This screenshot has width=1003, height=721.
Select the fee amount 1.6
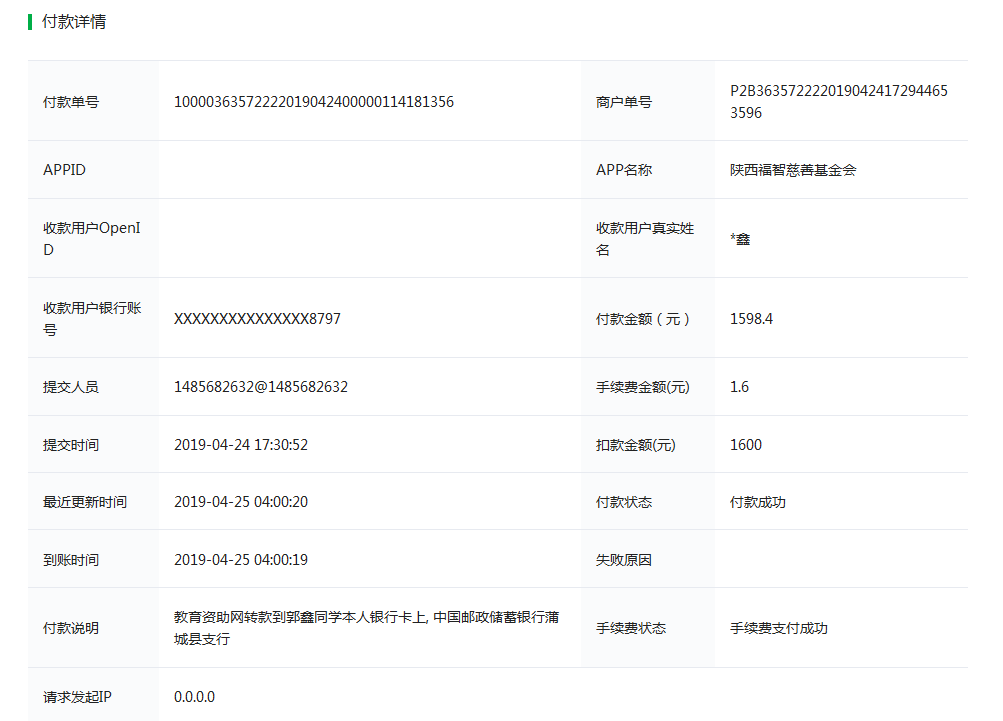[739, 387]
